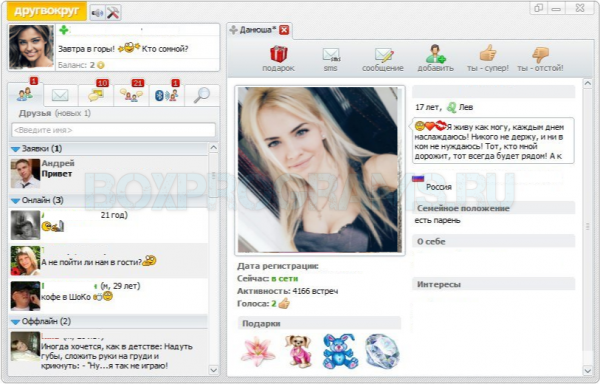Screen dimensions: 600x384
Task: Collapse the Онлайн (3) group
Action: (15, 200)
